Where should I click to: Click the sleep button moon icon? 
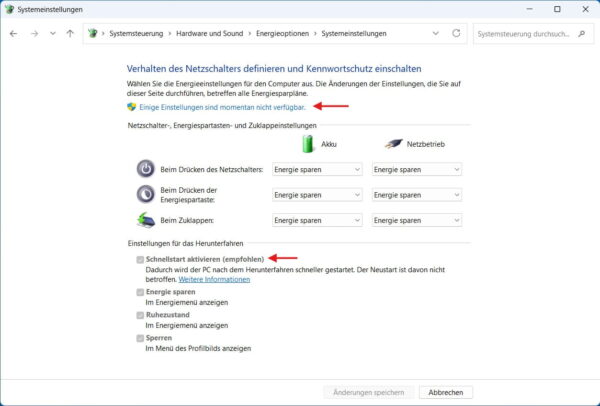tap(146, 194)
